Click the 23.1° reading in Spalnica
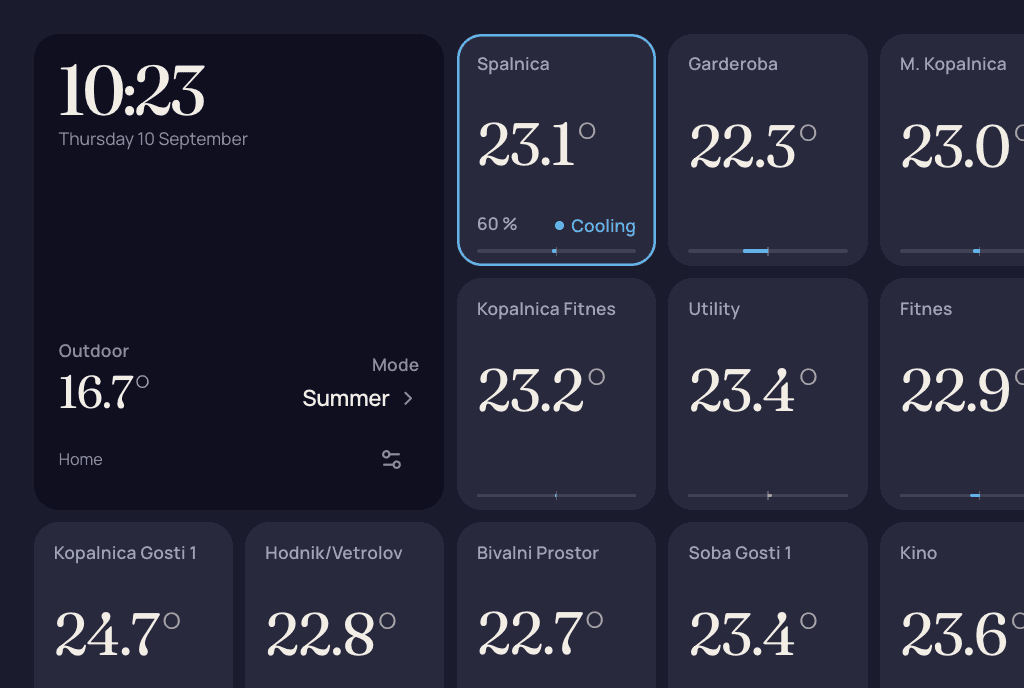1024x688 pixels. pos(536,145)
